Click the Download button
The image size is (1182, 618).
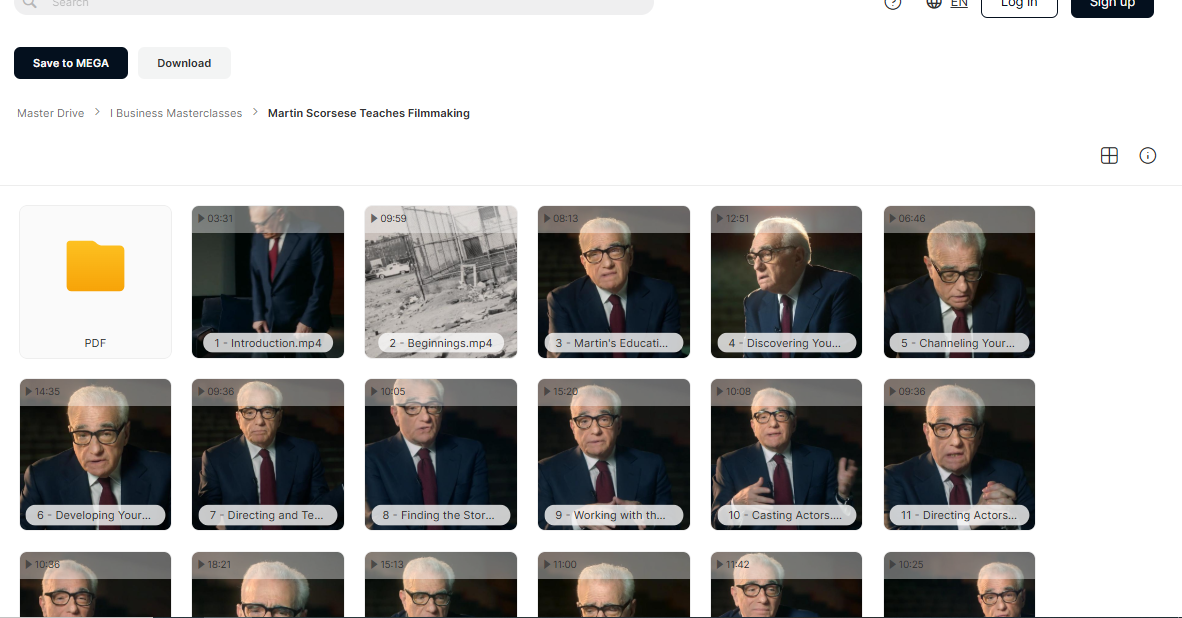point(184,63)
